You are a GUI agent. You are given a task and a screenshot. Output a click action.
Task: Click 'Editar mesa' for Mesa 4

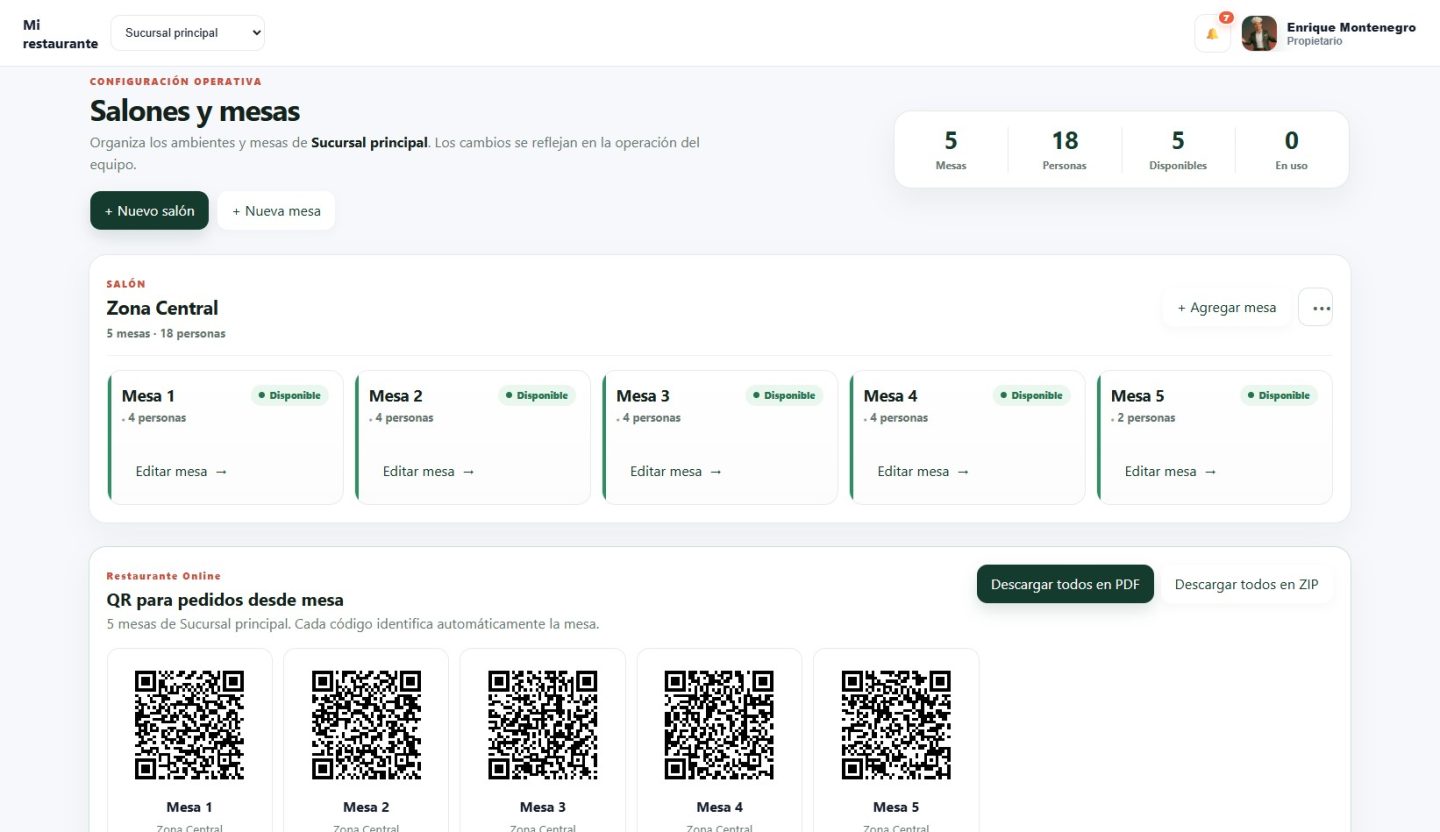(923, 471)
